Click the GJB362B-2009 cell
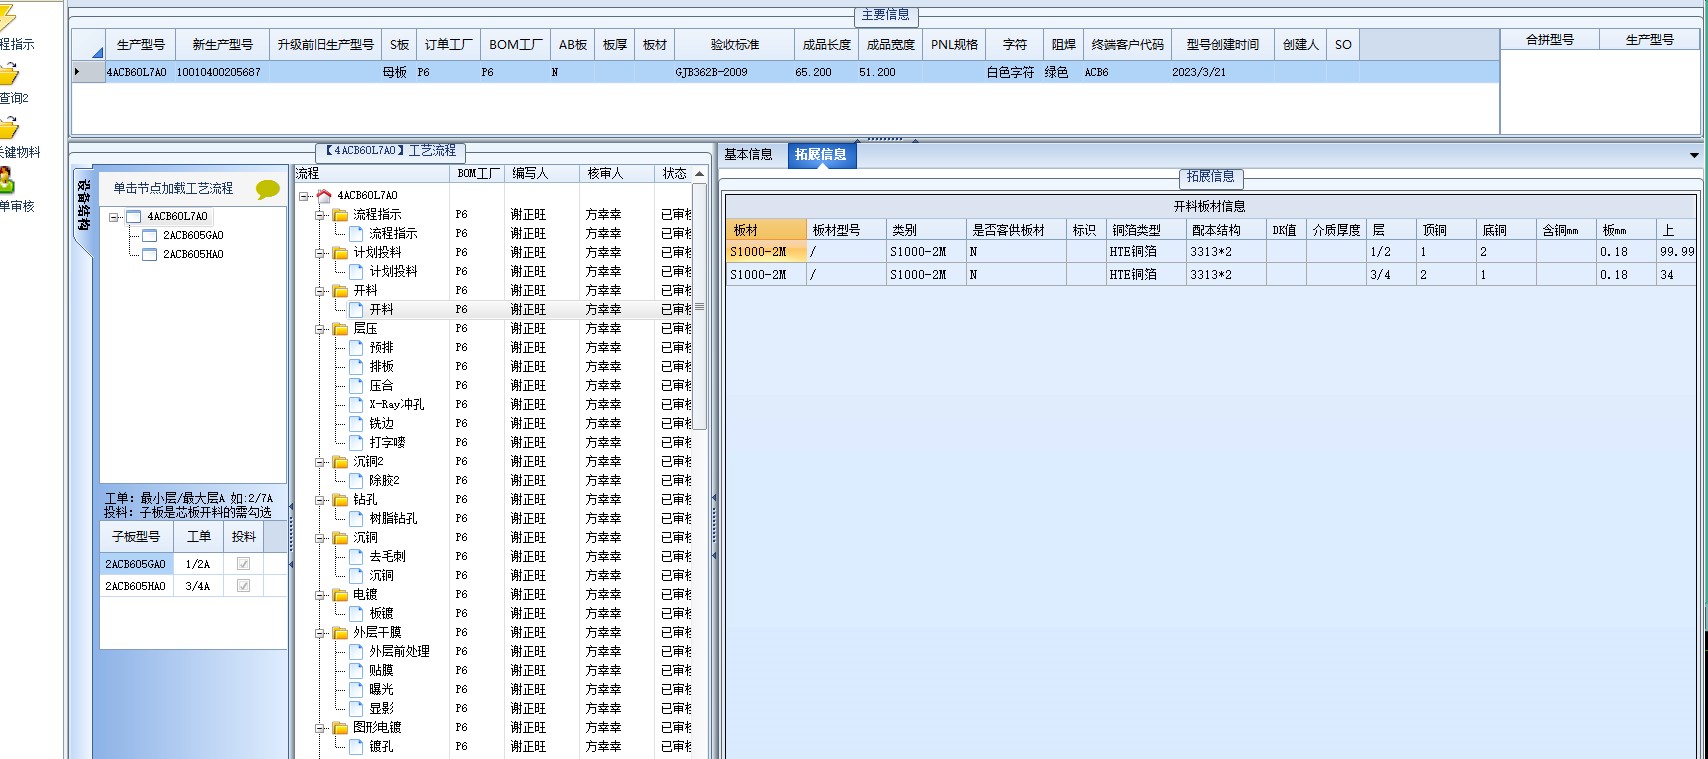Screen dimensions: 1708x759 pos(735,72)
